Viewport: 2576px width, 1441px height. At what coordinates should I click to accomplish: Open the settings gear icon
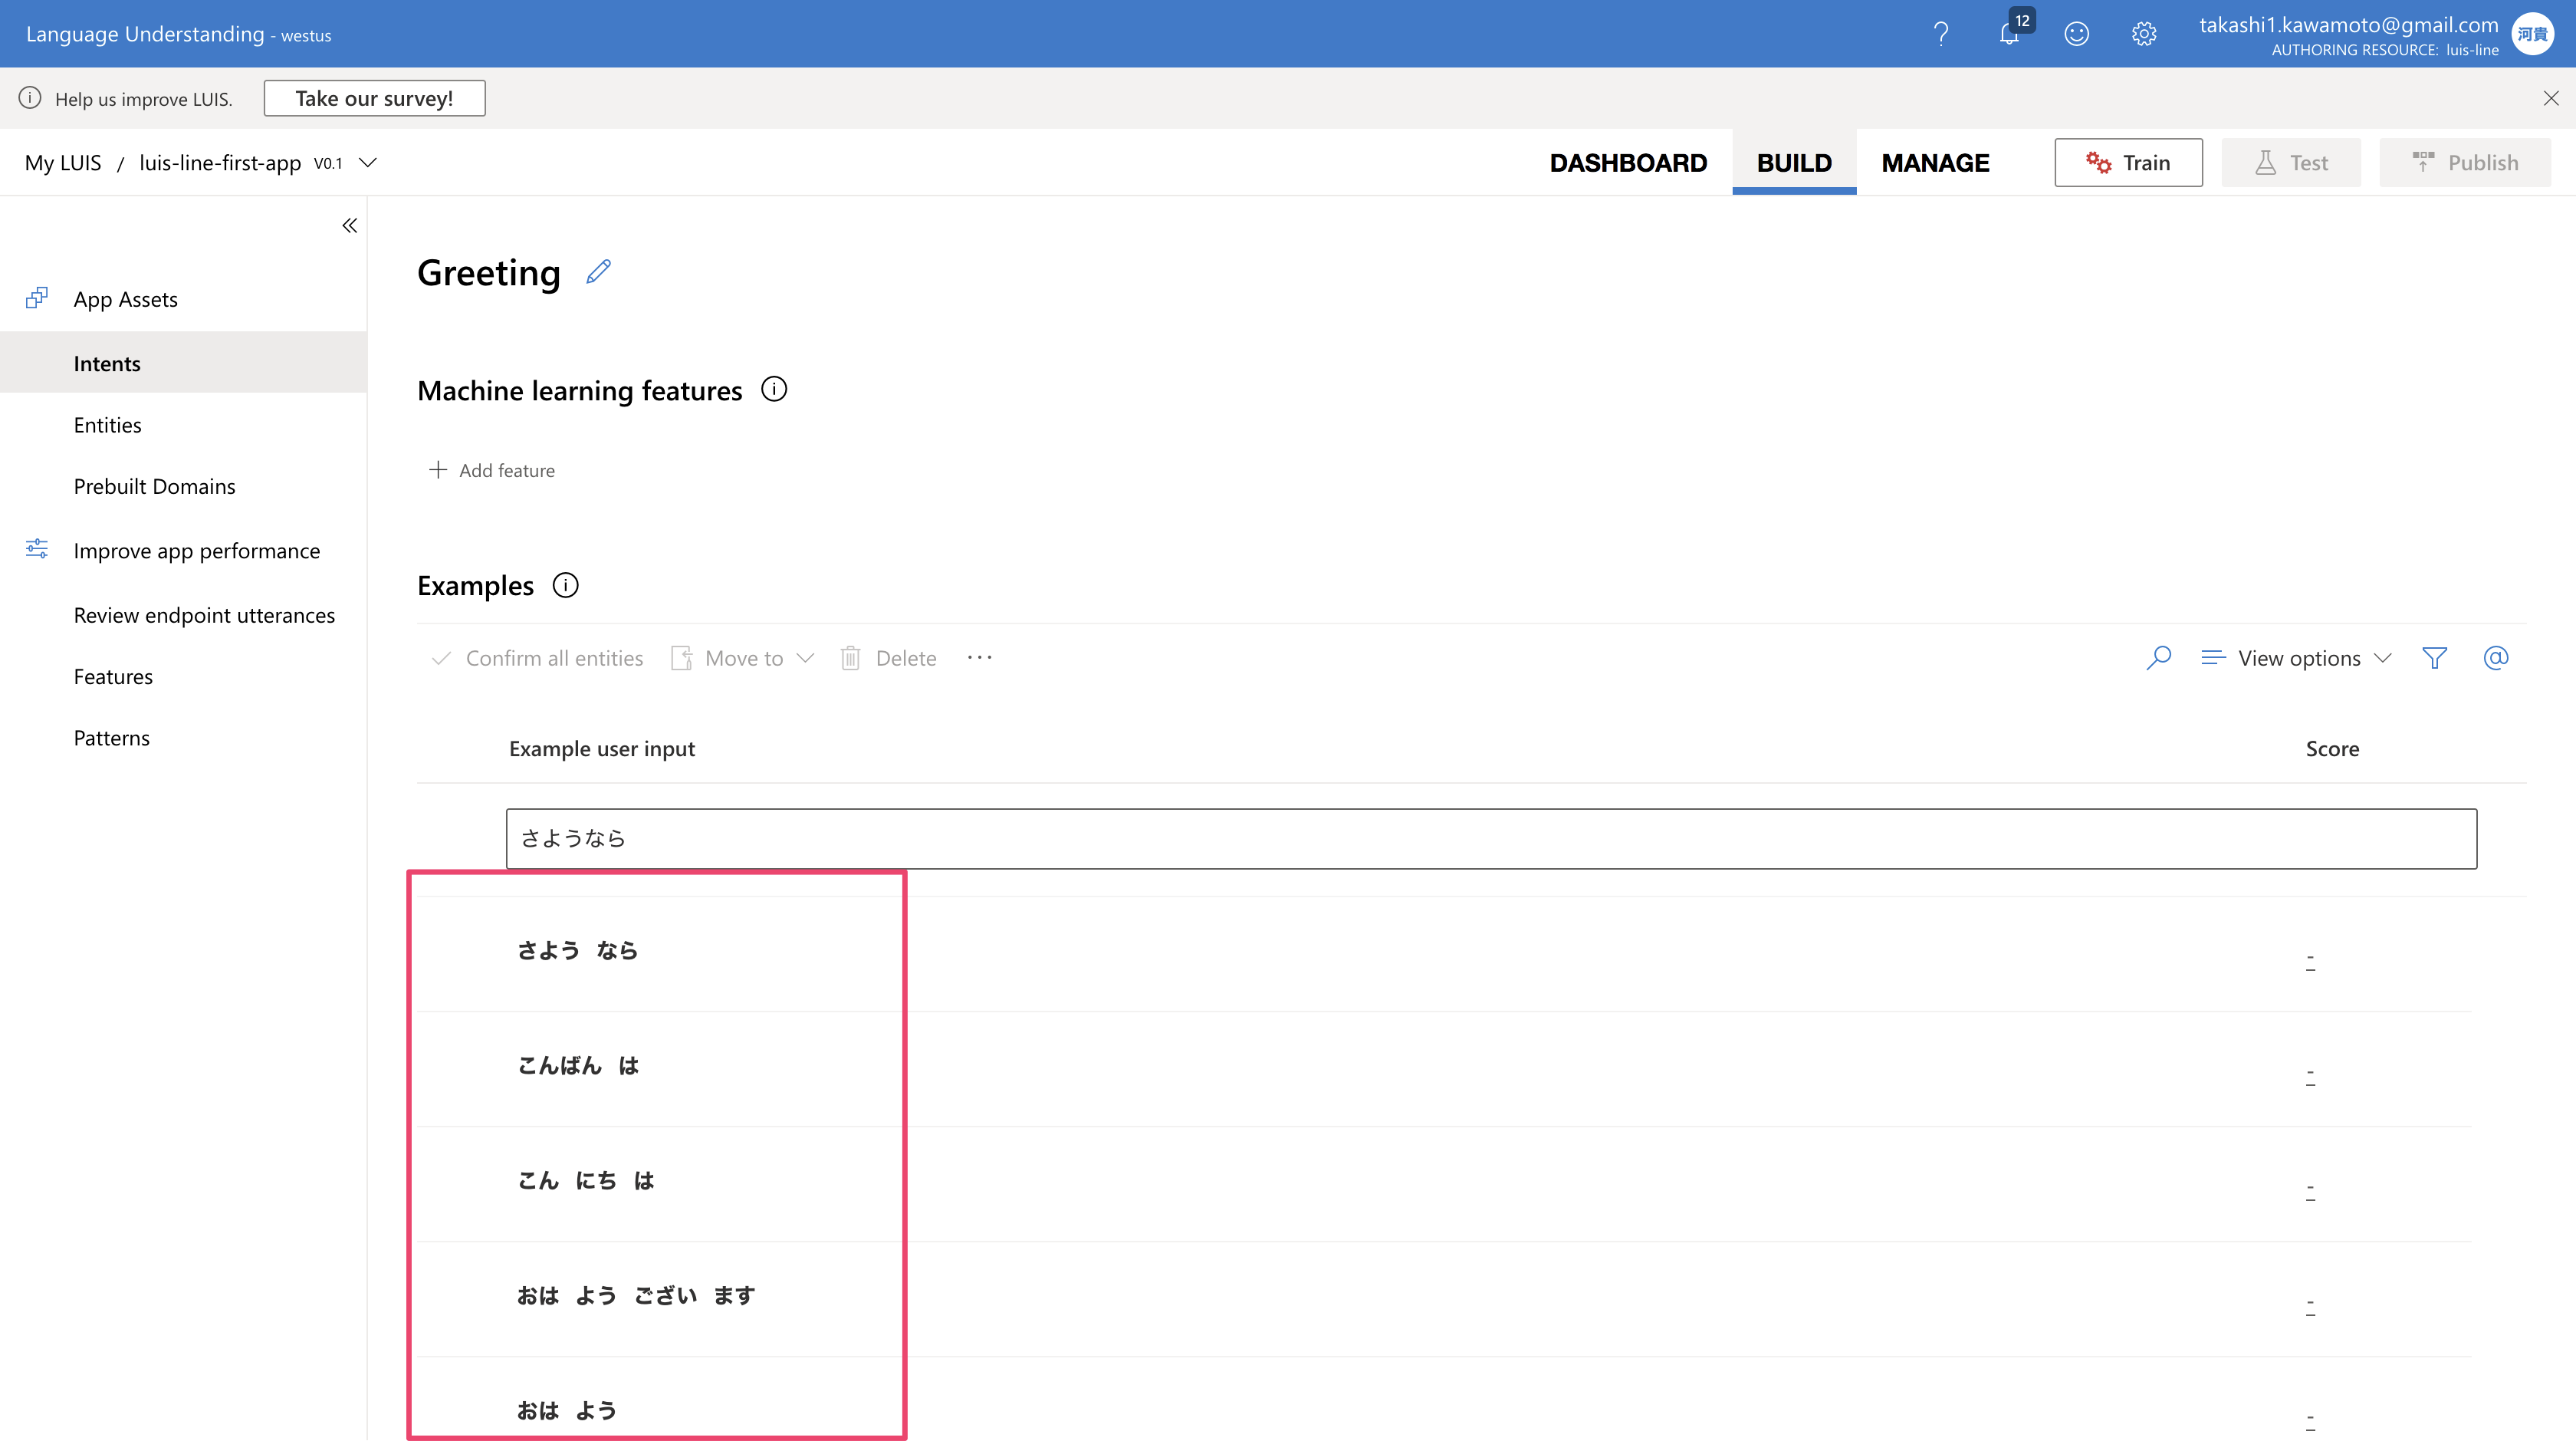(2144, 34)
